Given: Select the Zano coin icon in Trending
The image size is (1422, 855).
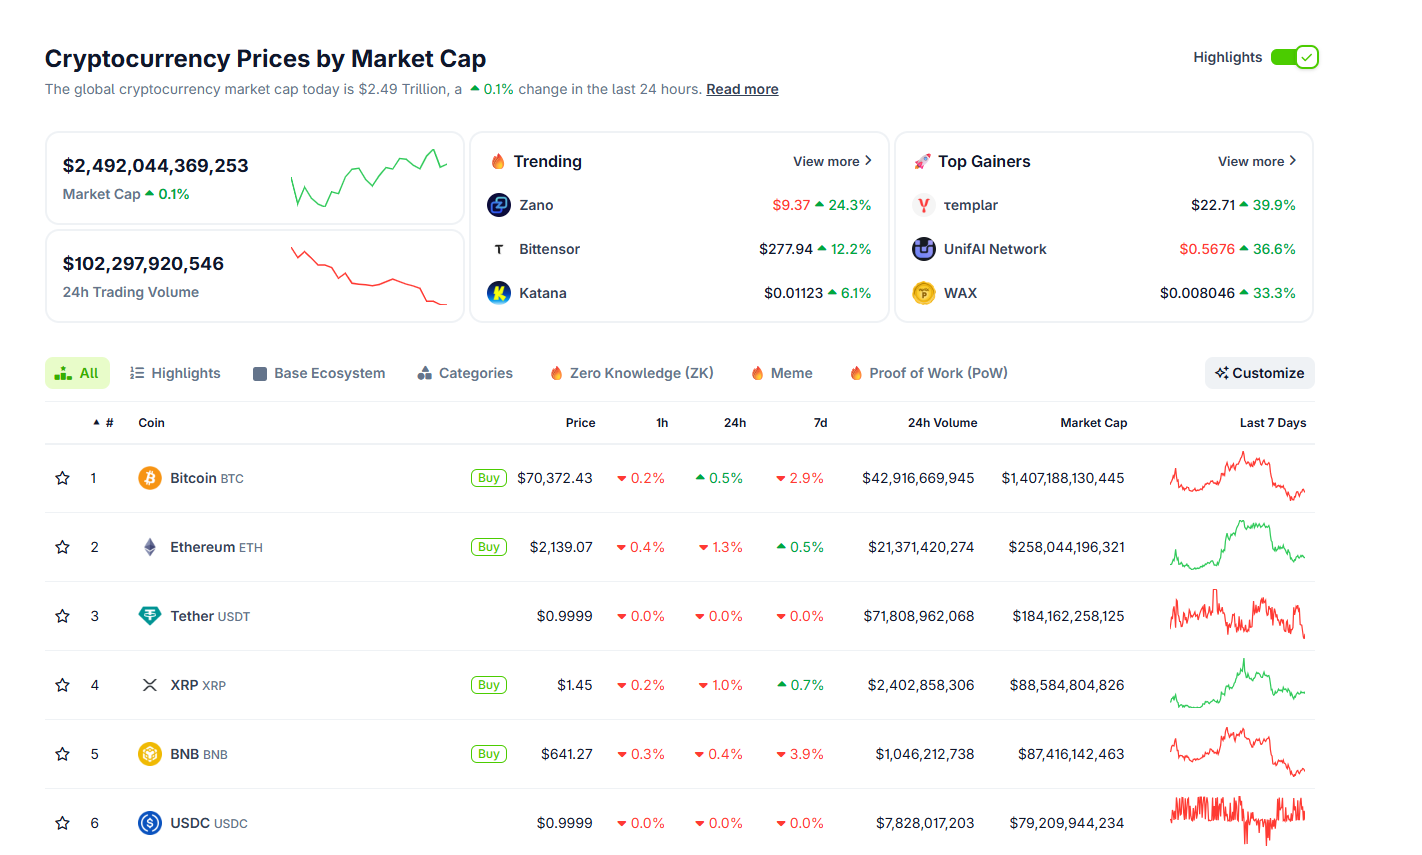Looking at the screenshot, I should (x=498, y=205).
